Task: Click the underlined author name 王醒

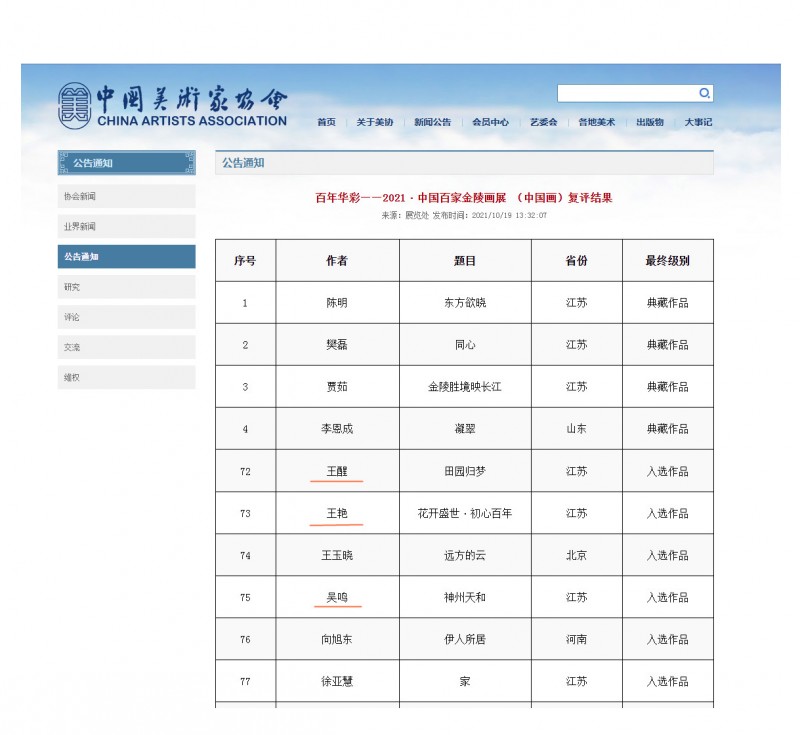Action: [x=337, y=471]
